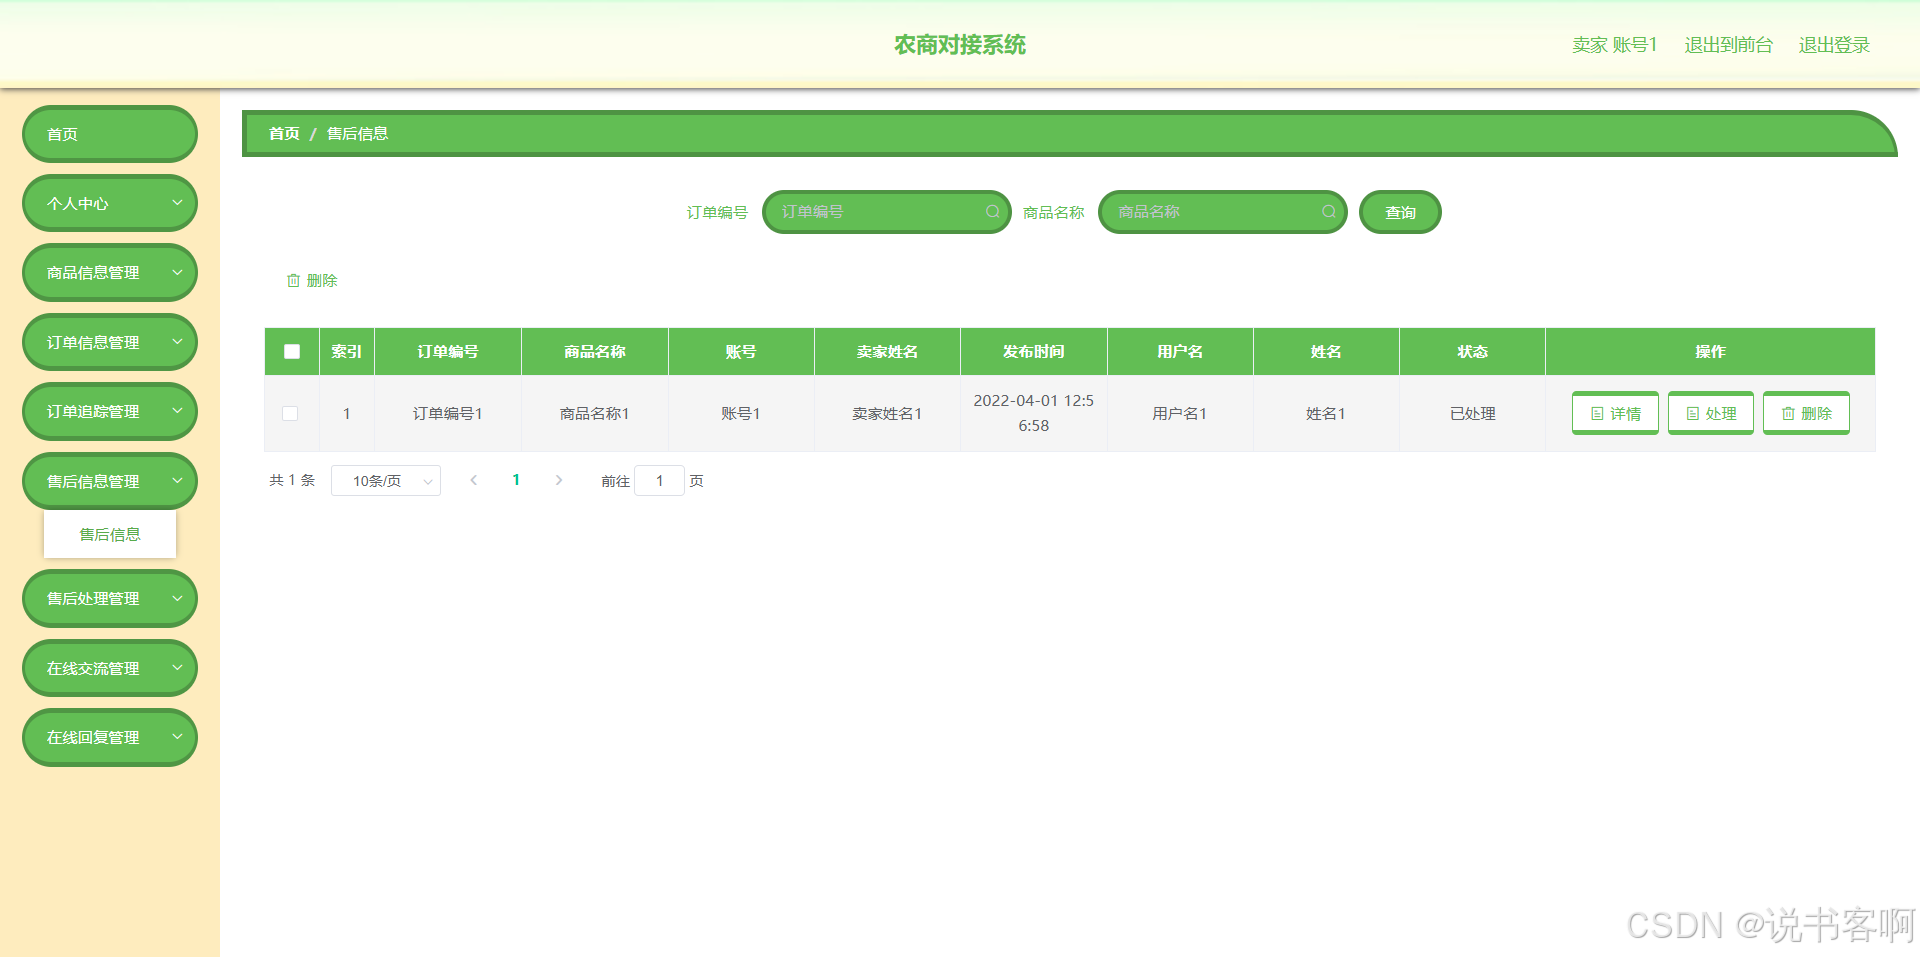Click the search icon in 订单编号 field
This screenshot has height=957, width=1920.
coord(992,212)
